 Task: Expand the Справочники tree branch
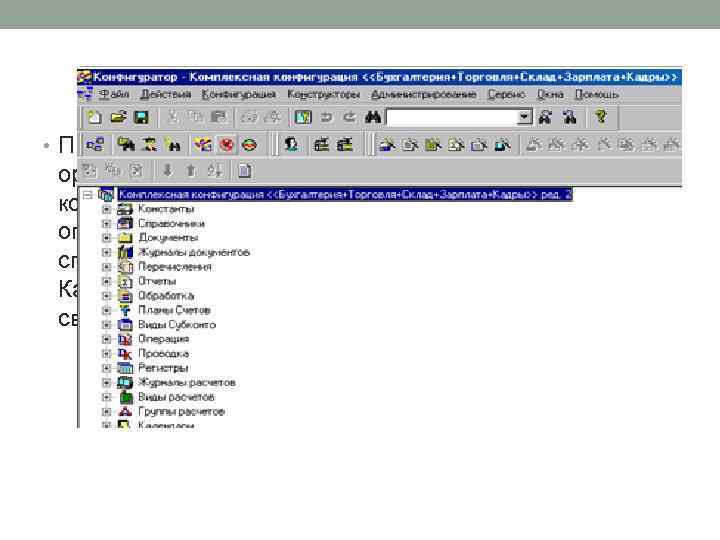[x=107, y=224]
